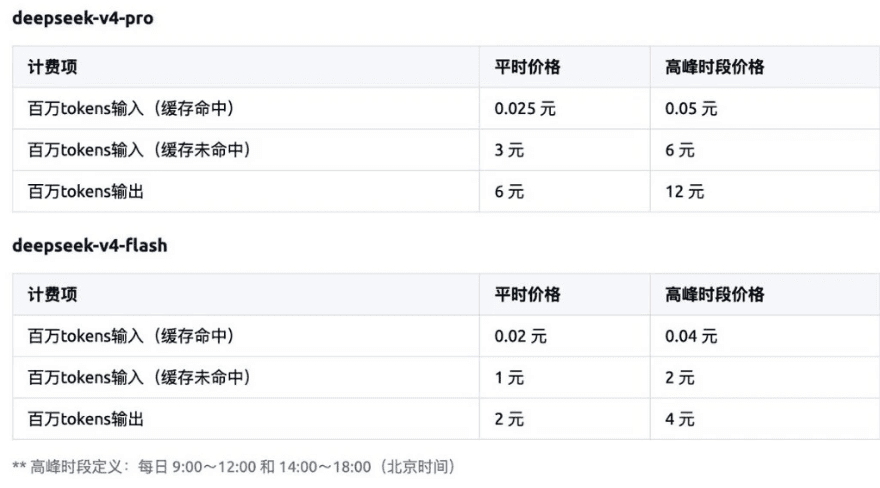Click pro table 缓存未命中 row label

(139, 150)
